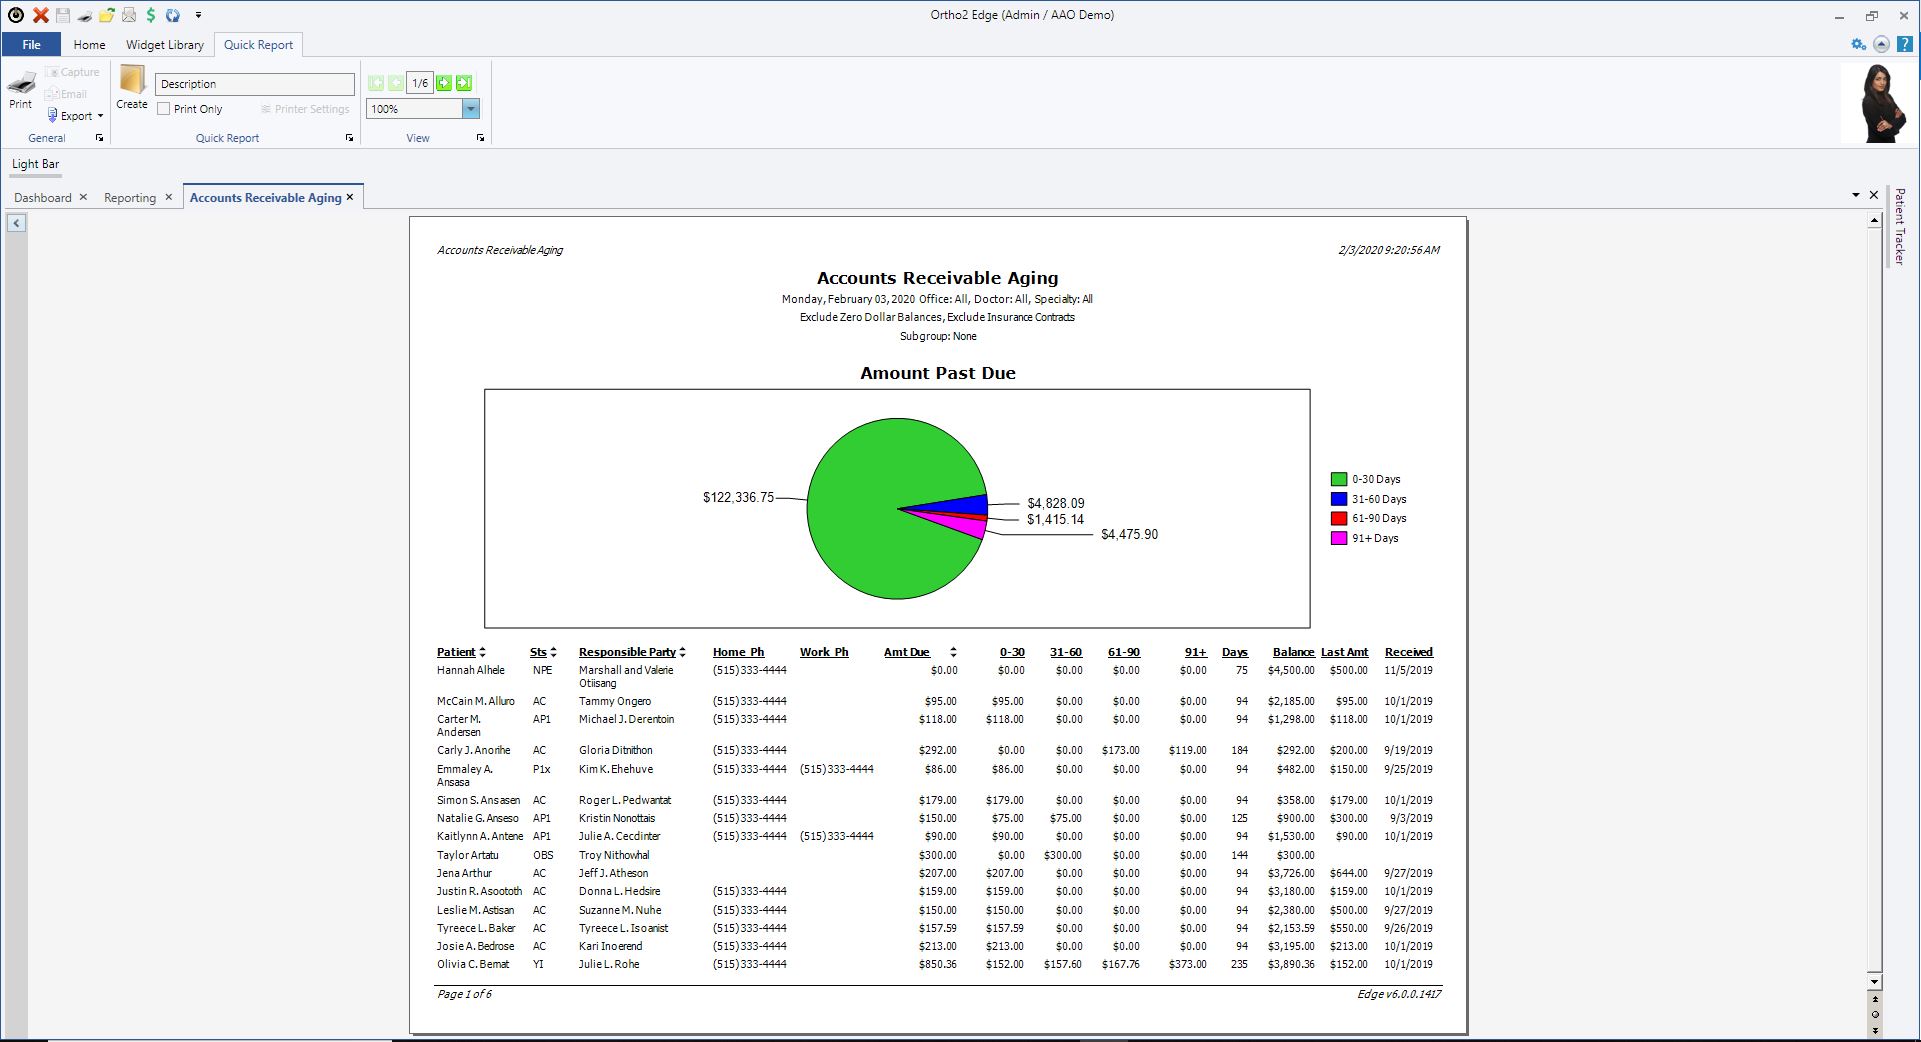This screenshot has width=1921, height=1042.
Task: Close the Reporting tab
Action: 169,197
